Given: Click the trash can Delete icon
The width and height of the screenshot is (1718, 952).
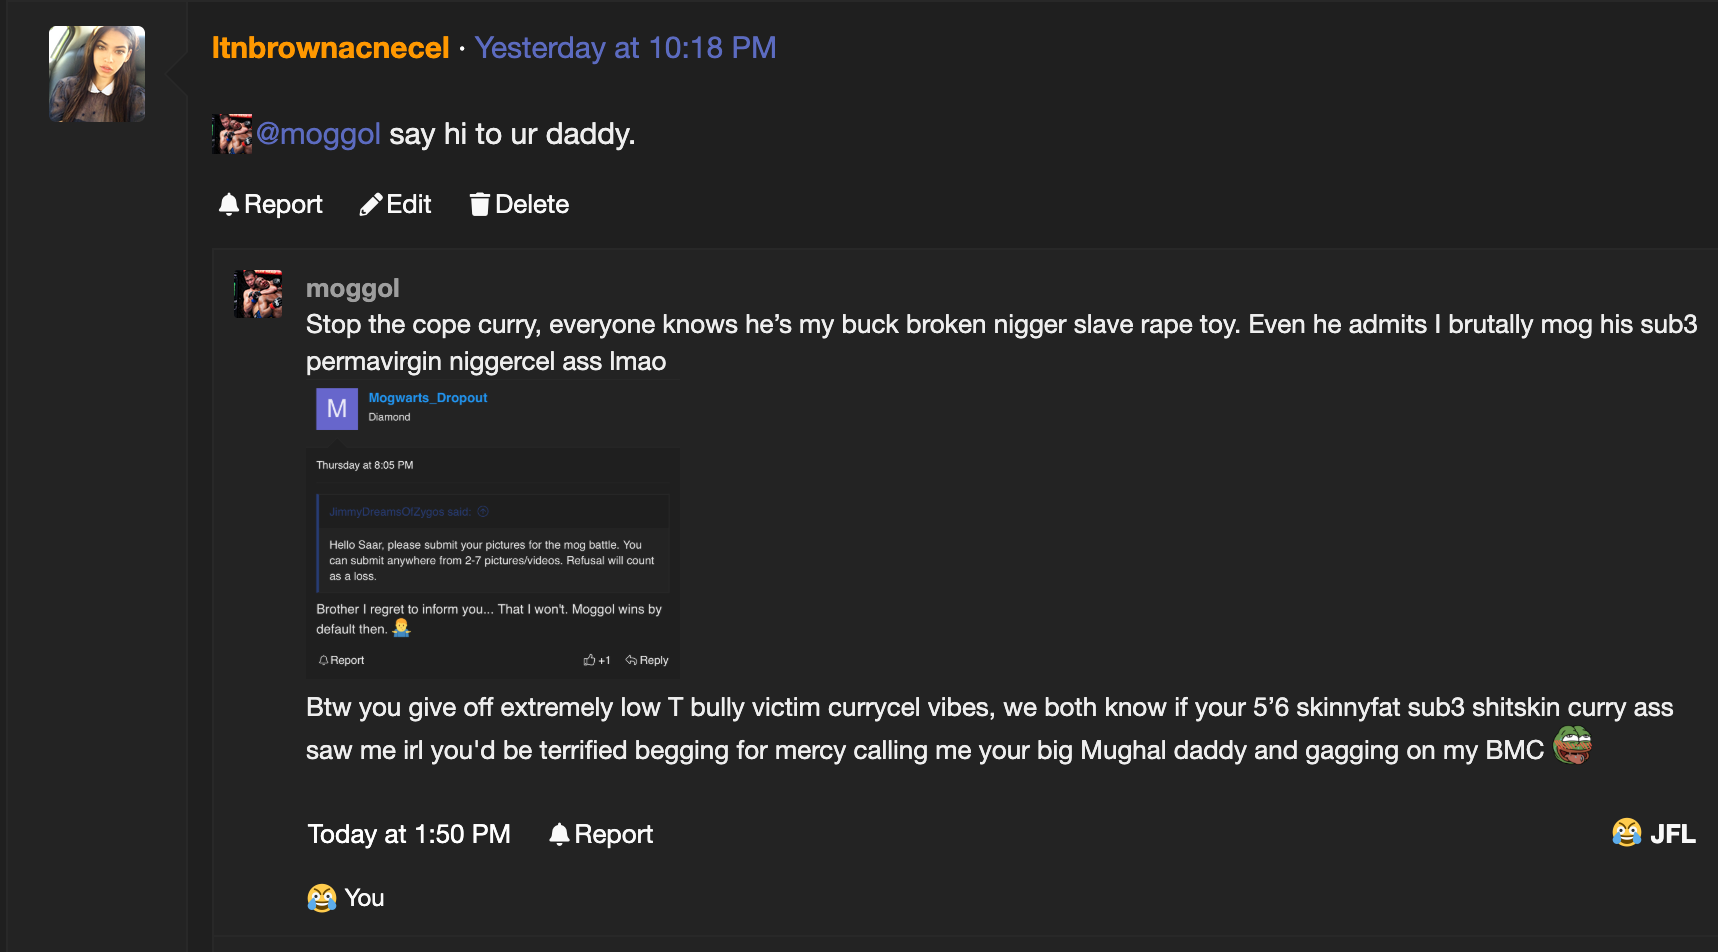Looking at the screenshot, I should (x=480, y=205).
